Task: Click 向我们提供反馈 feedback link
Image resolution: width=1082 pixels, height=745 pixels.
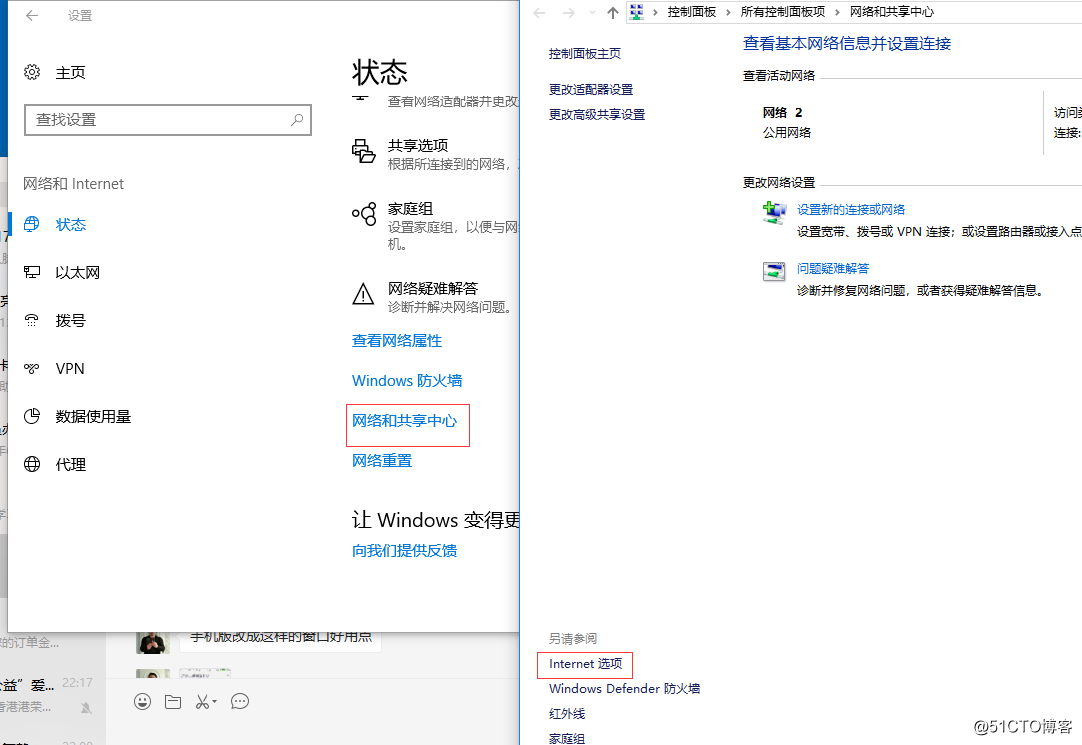Action: (x=404, y=550)
